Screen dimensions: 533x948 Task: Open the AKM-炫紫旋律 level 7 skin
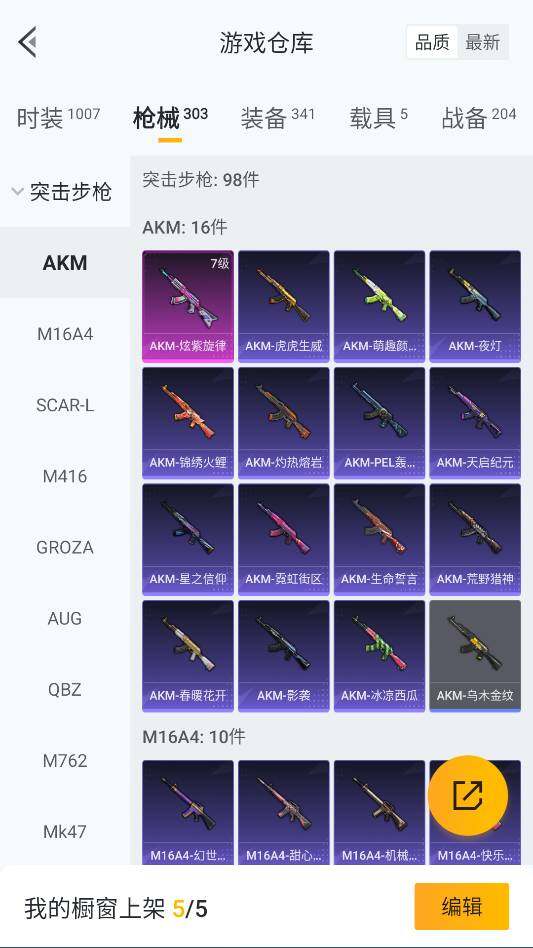(188, 306)
